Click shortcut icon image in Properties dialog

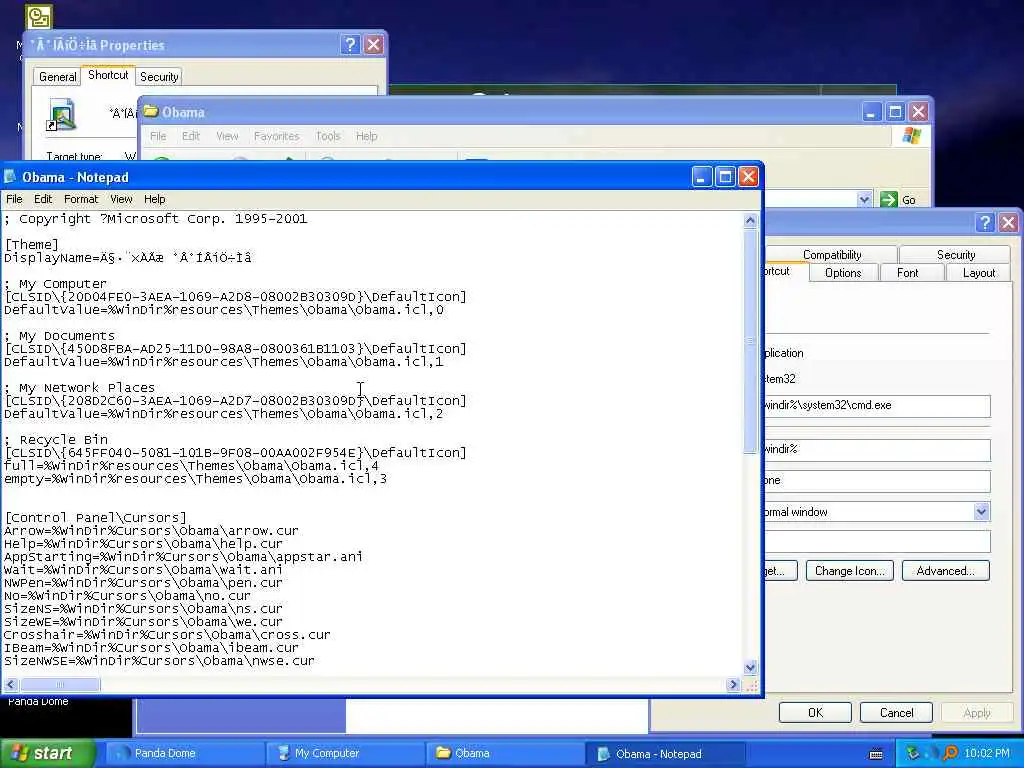pyautogui.click(x=62, y=114)
